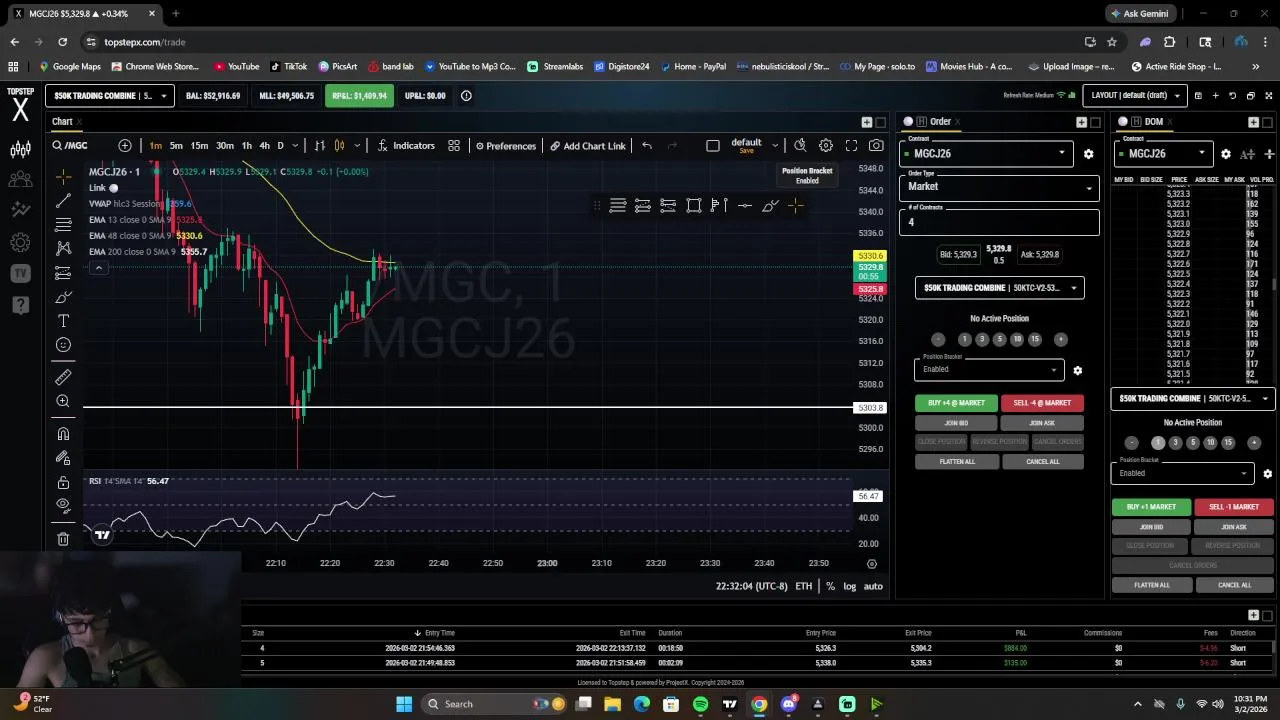Open the trading chart icon in Topstep sidebar
Image resolution: width=1280 pixels, height=720 pixels.
point(20,150)
